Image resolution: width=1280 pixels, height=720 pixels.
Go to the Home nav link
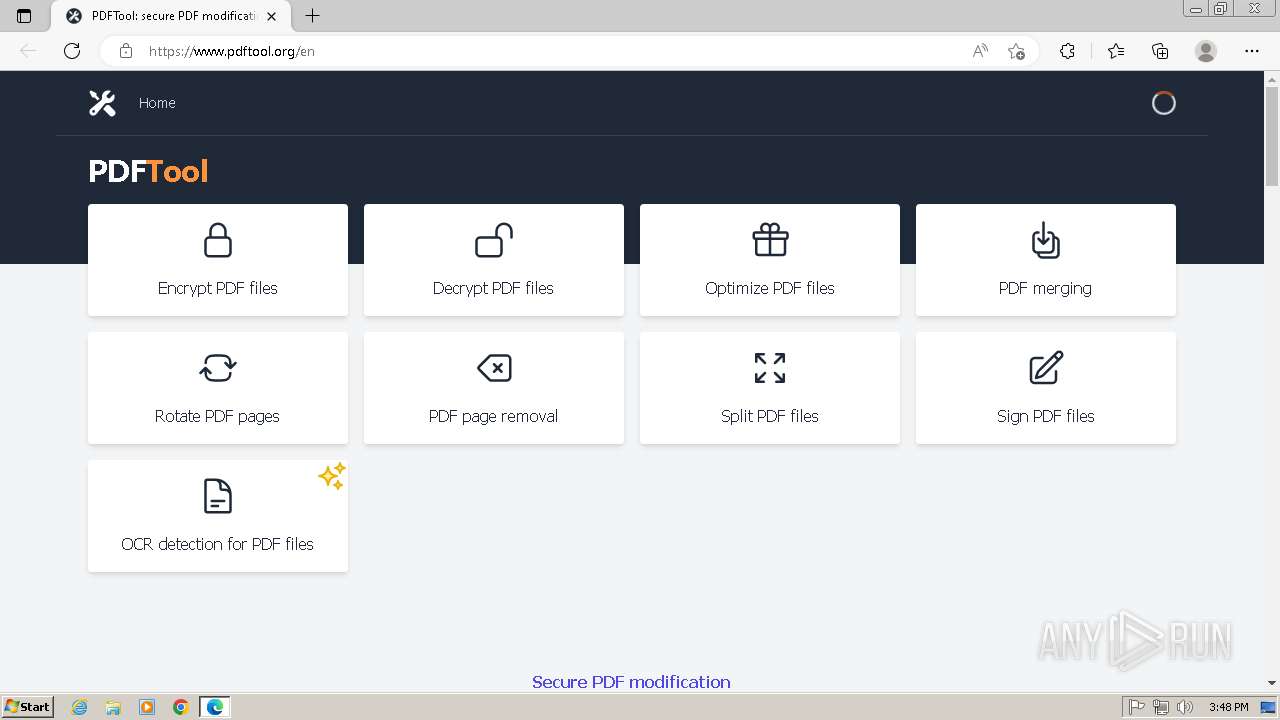(x=157, y=103)
